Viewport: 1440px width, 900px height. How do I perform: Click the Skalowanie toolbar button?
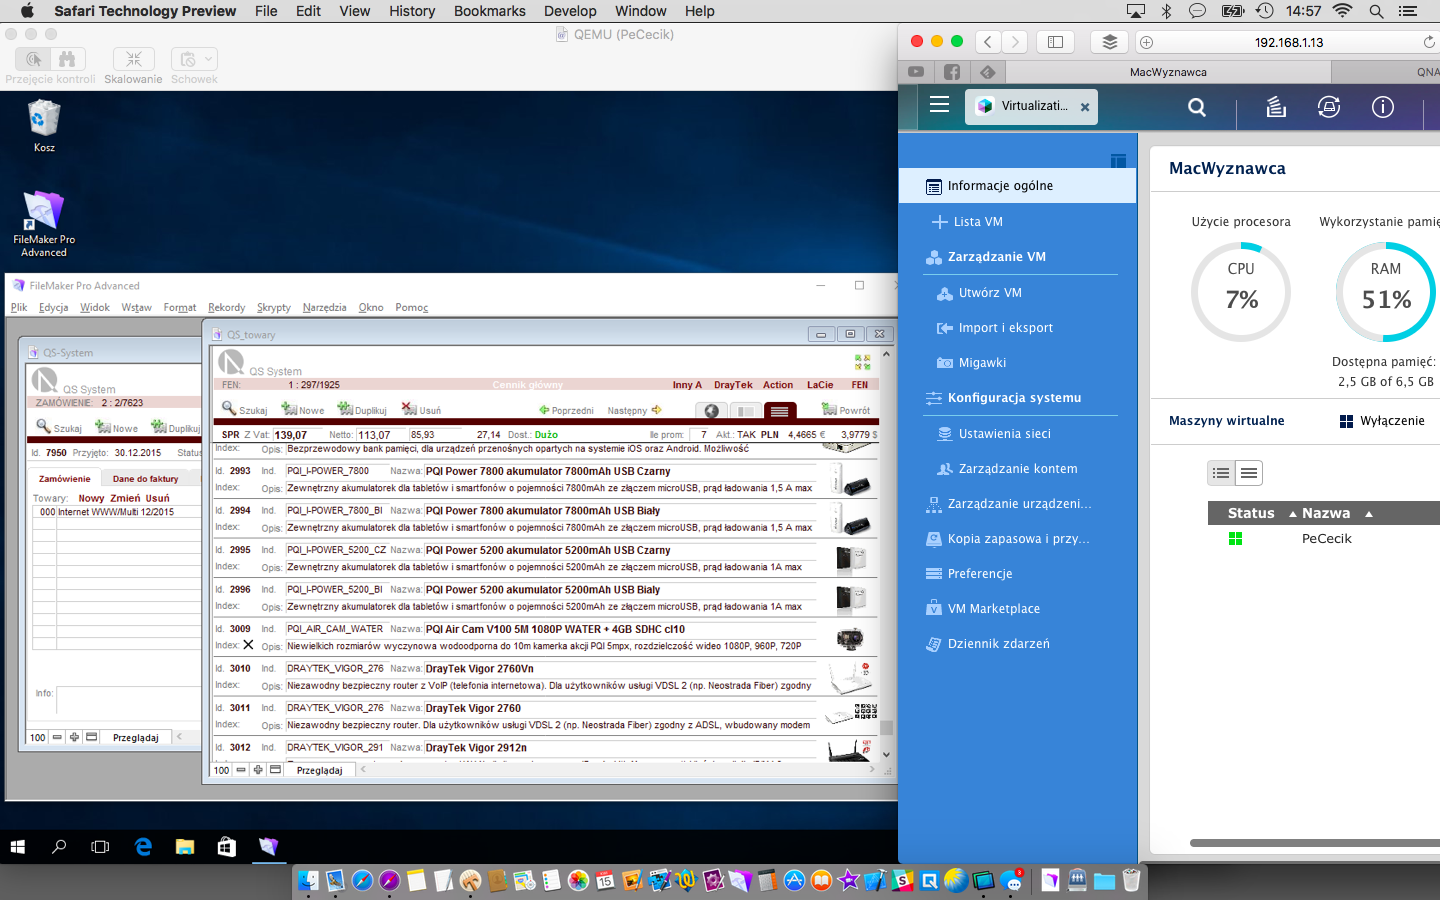[133, 59]
